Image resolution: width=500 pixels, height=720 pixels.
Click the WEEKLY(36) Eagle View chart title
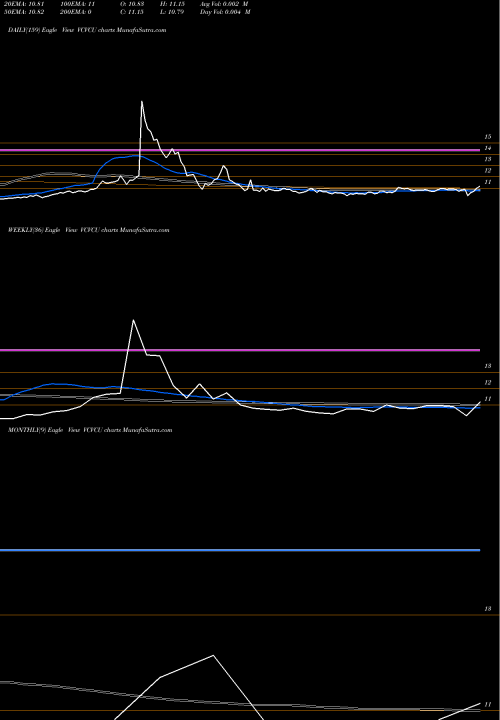pos(89,230)
